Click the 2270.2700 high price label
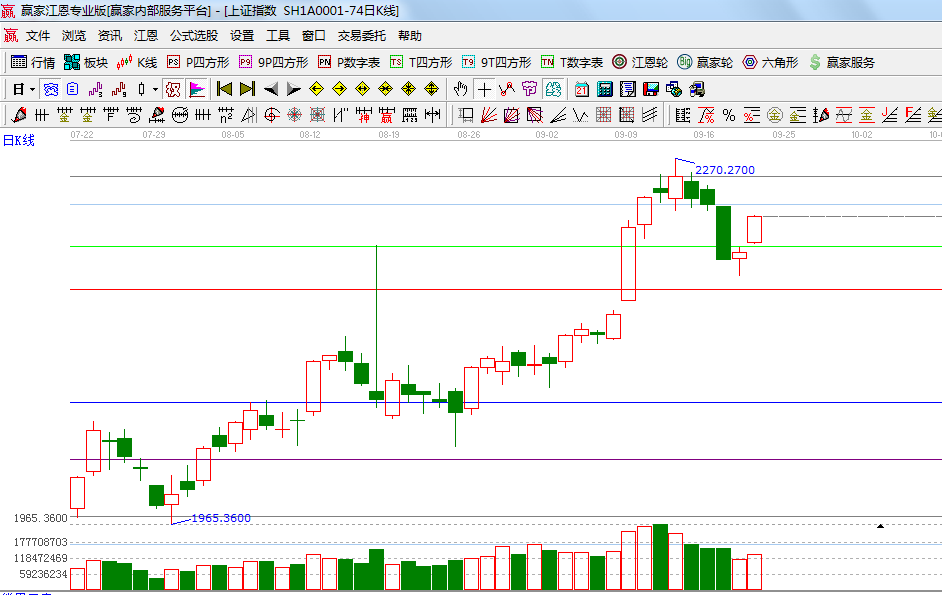Image resolution: width=942 pixels, height=595 pixels. (x=725, y=170)
